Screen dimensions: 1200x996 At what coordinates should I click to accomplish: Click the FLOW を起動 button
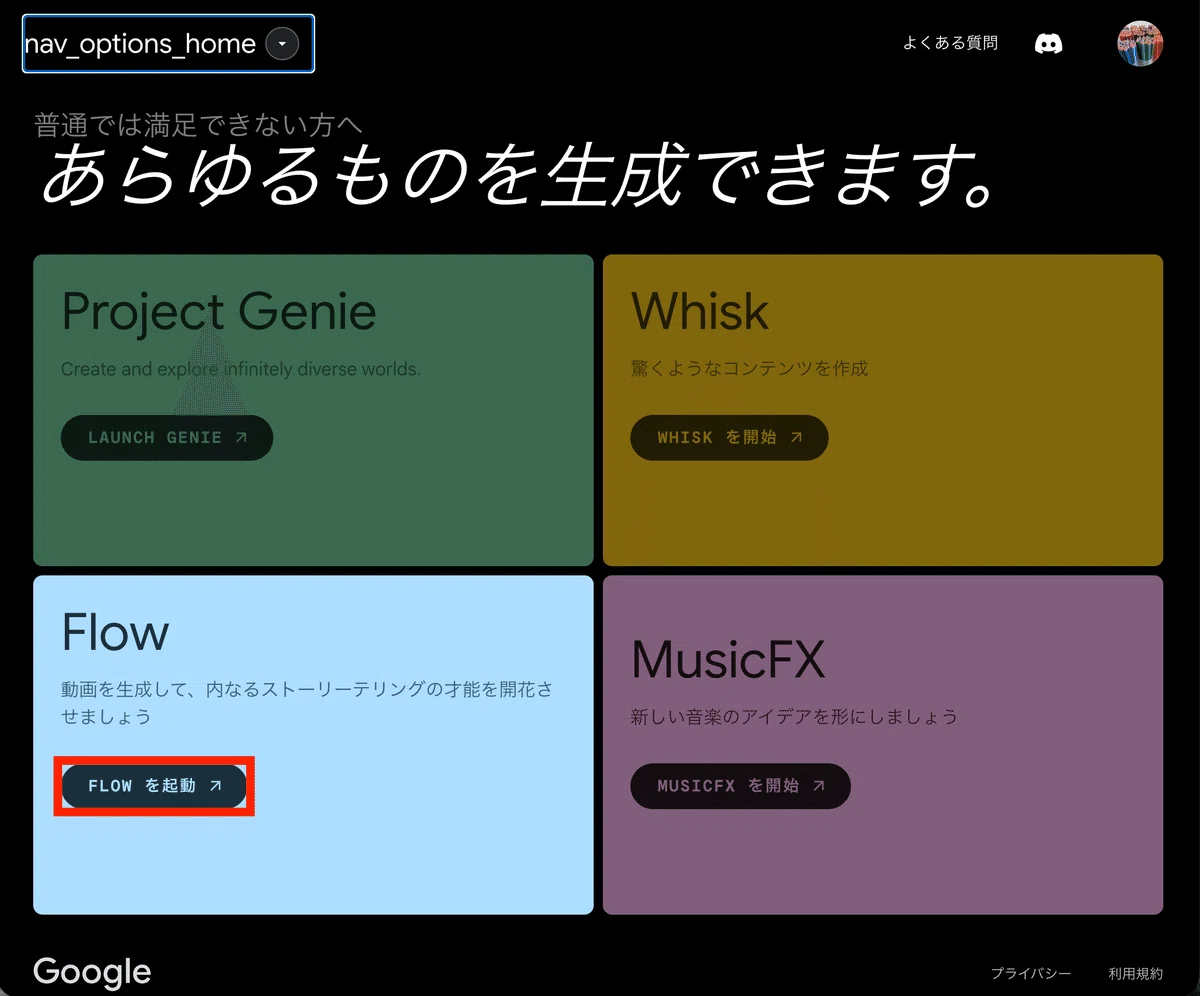coord(154,786)
